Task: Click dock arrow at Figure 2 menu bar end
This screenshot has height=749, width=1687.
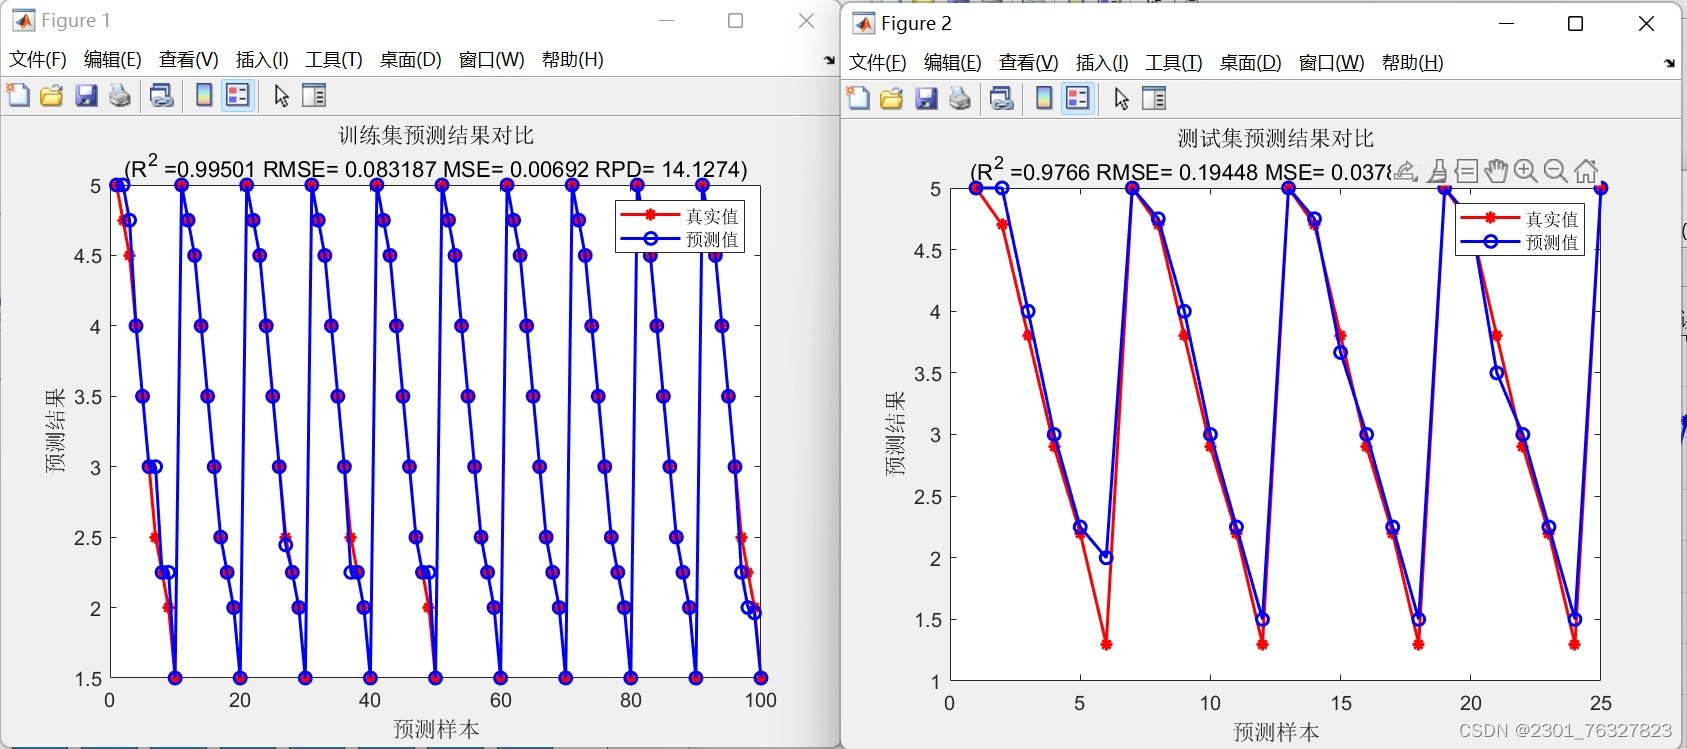Action: tap(1669, 63)
